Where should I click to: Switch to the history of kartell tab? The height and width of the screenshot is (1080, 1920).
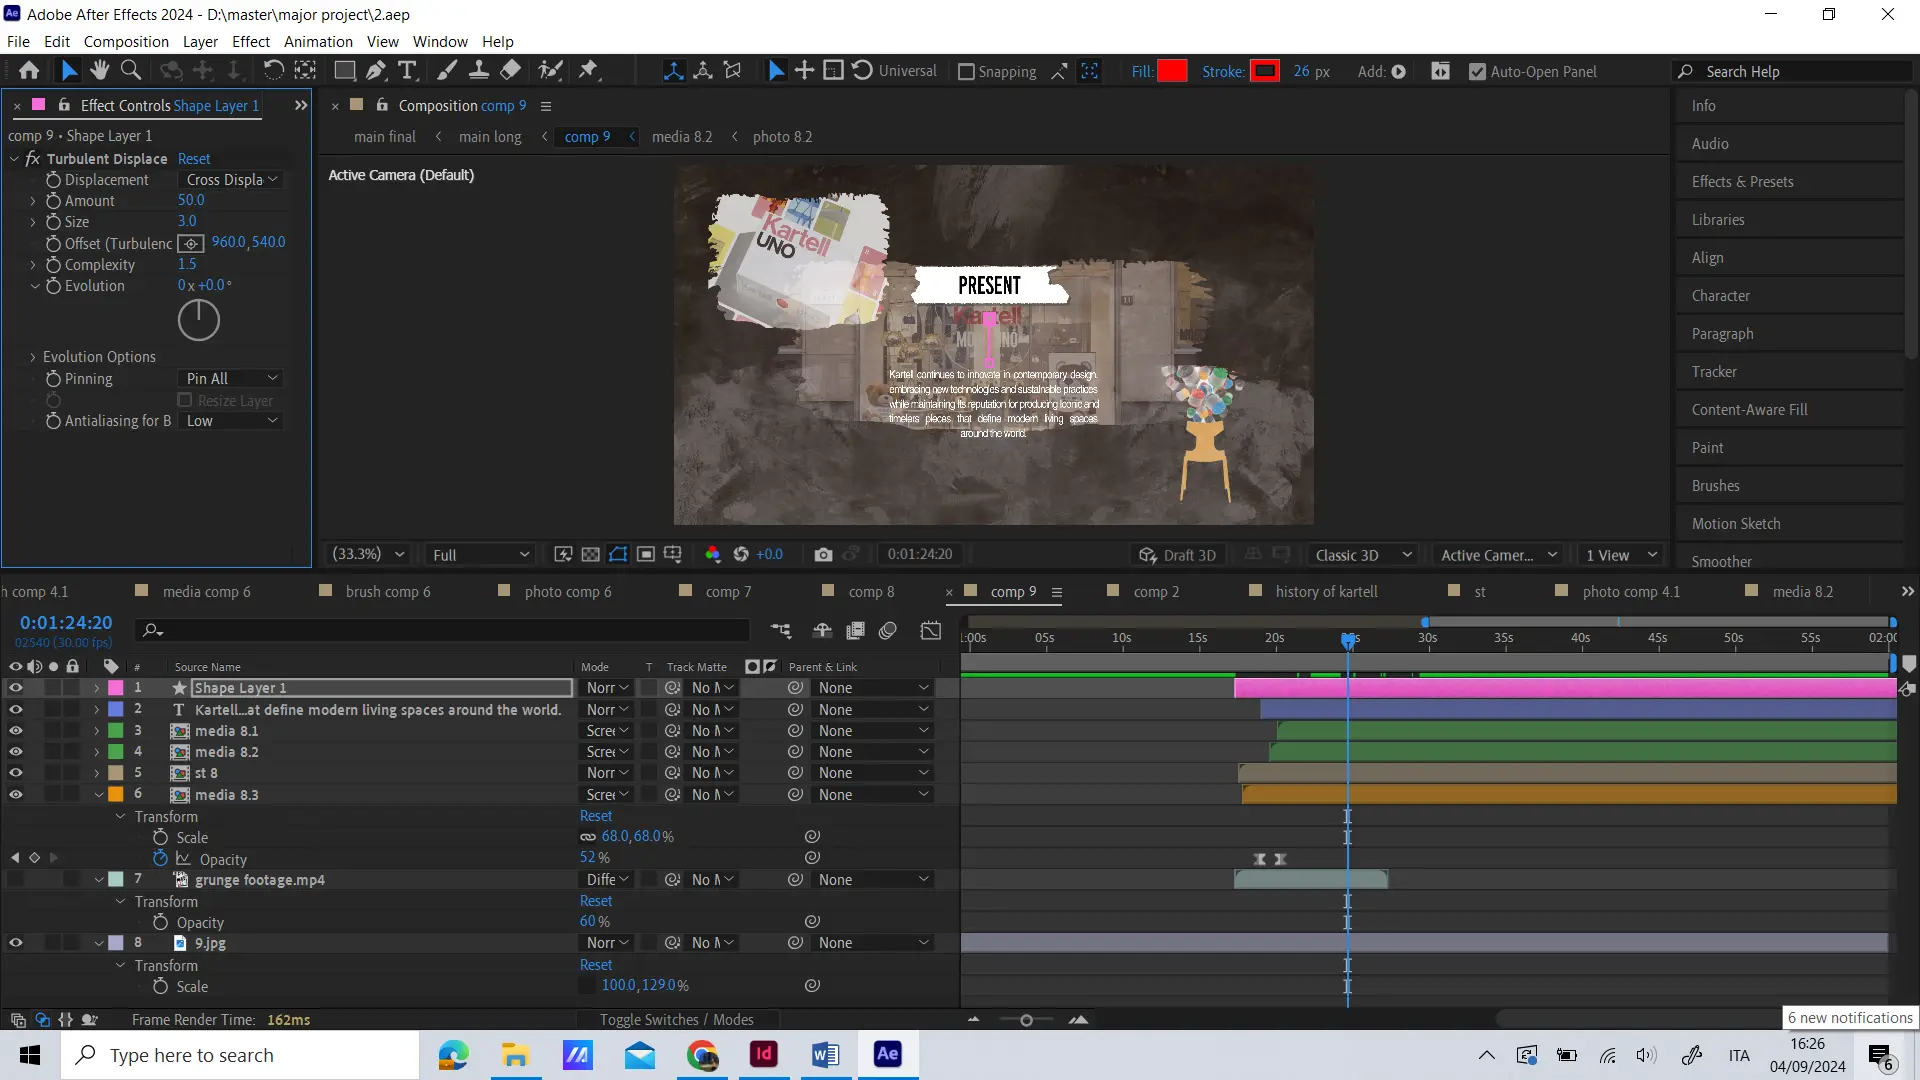coord(1326,592)
